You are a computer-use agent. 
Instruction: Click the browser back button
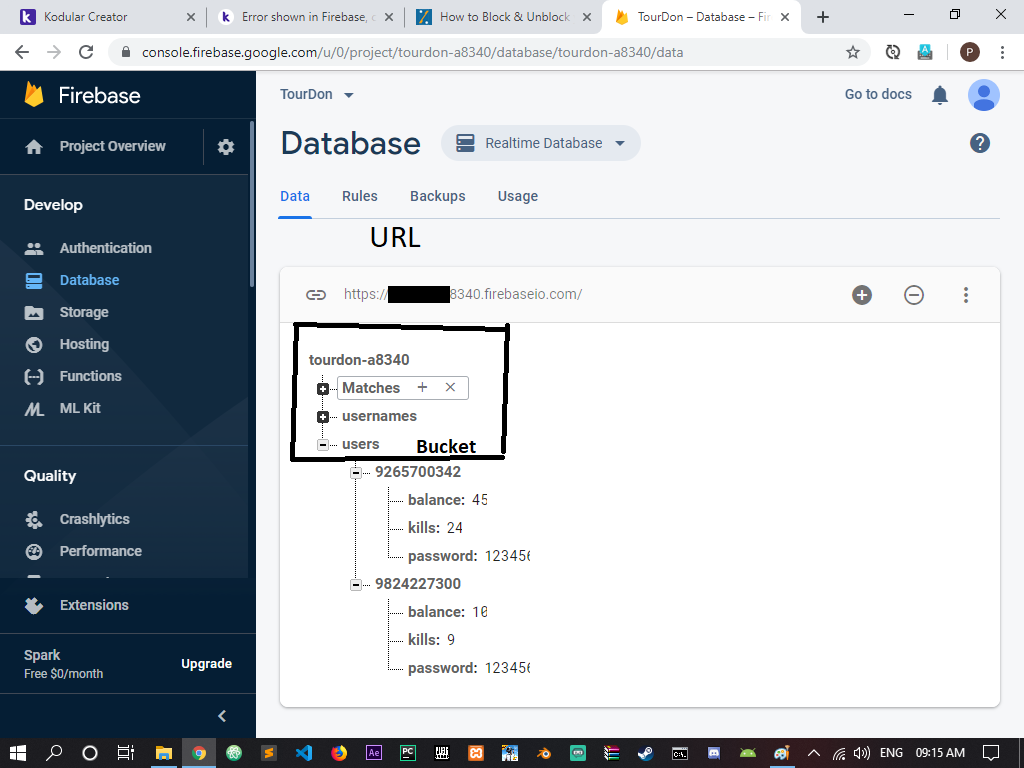coord(22,52)
